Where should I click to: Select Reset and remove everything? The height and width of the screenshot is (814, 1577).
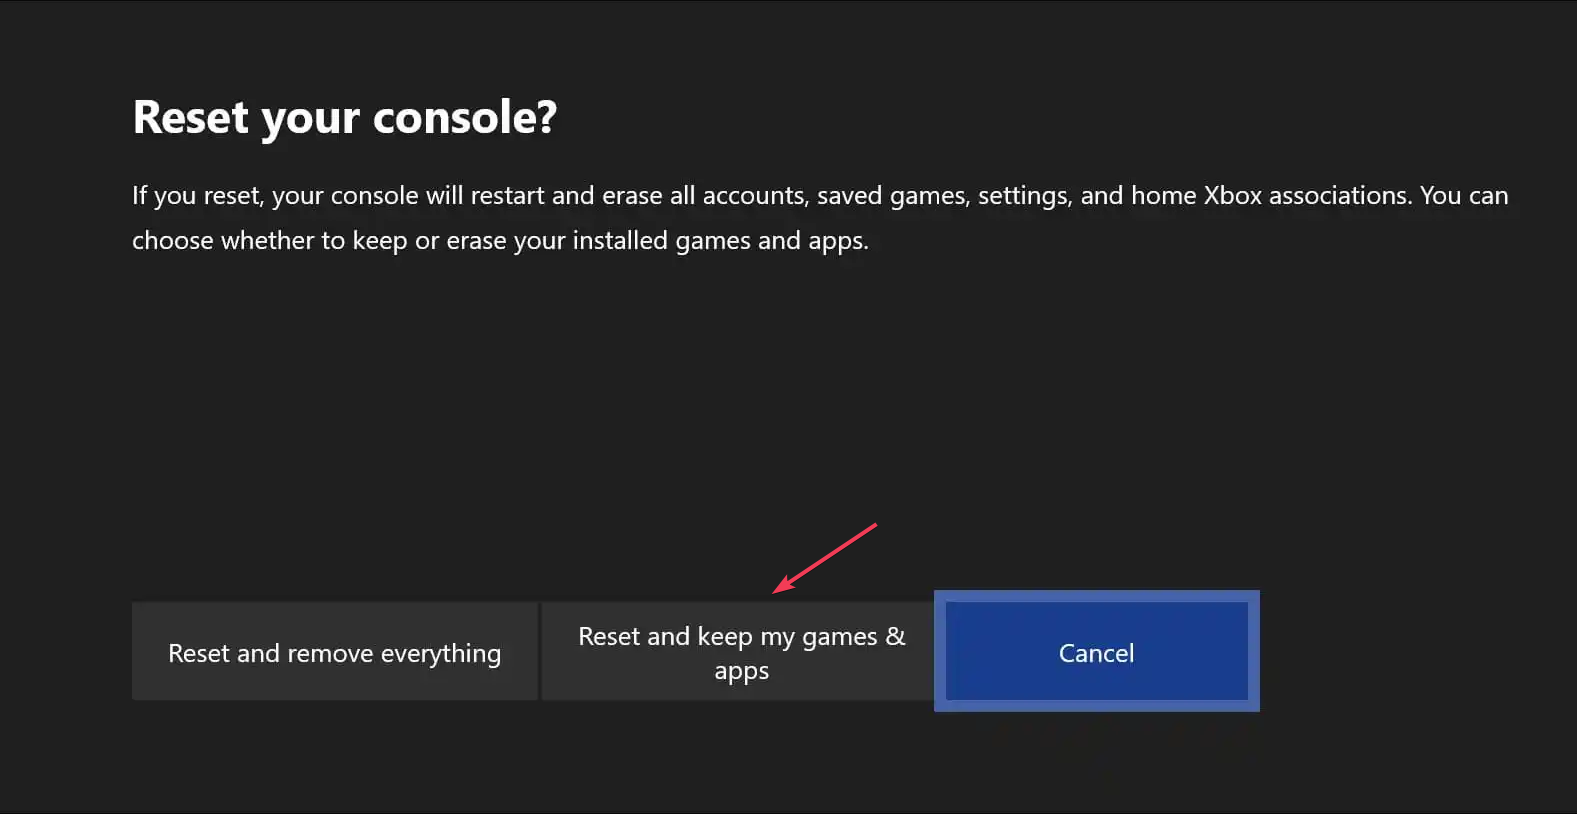335,652
